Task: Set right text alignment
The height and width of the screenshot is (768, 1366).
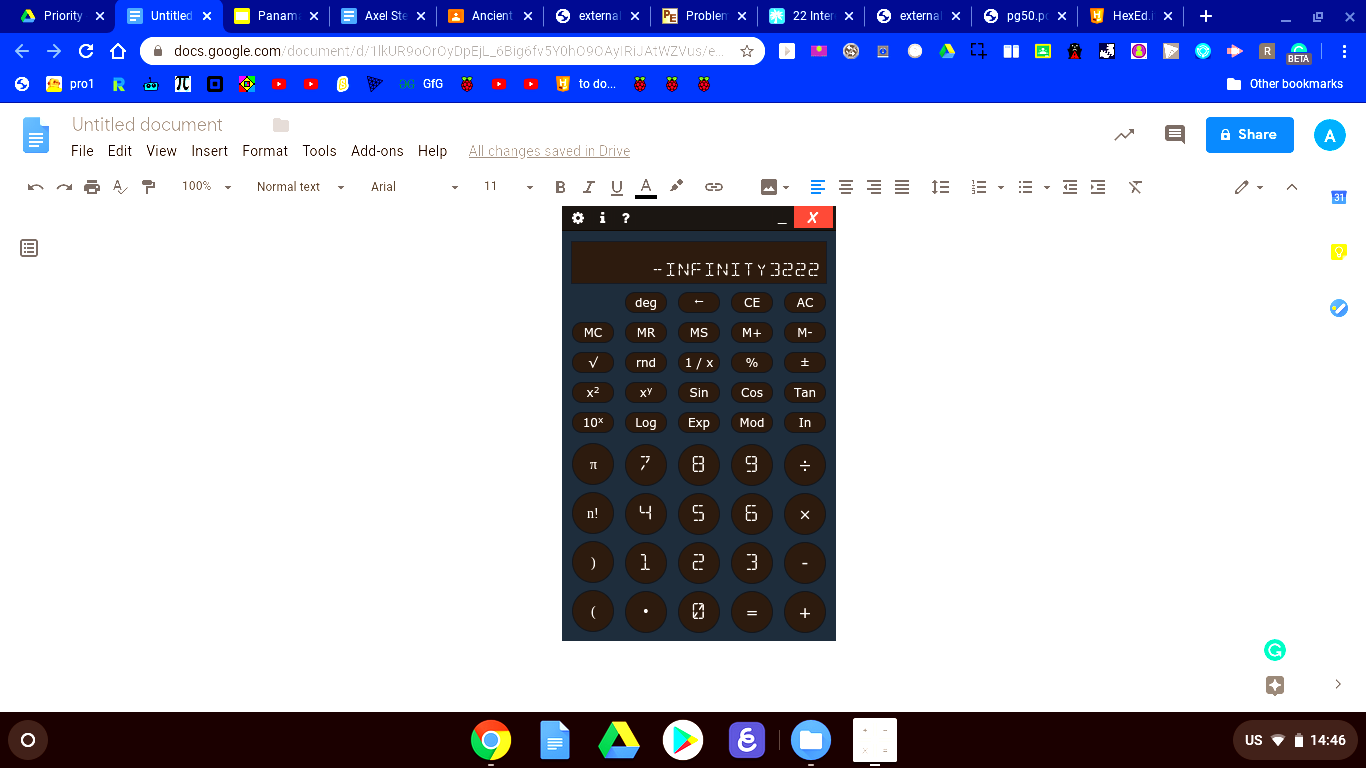Action: pos(874,187)
